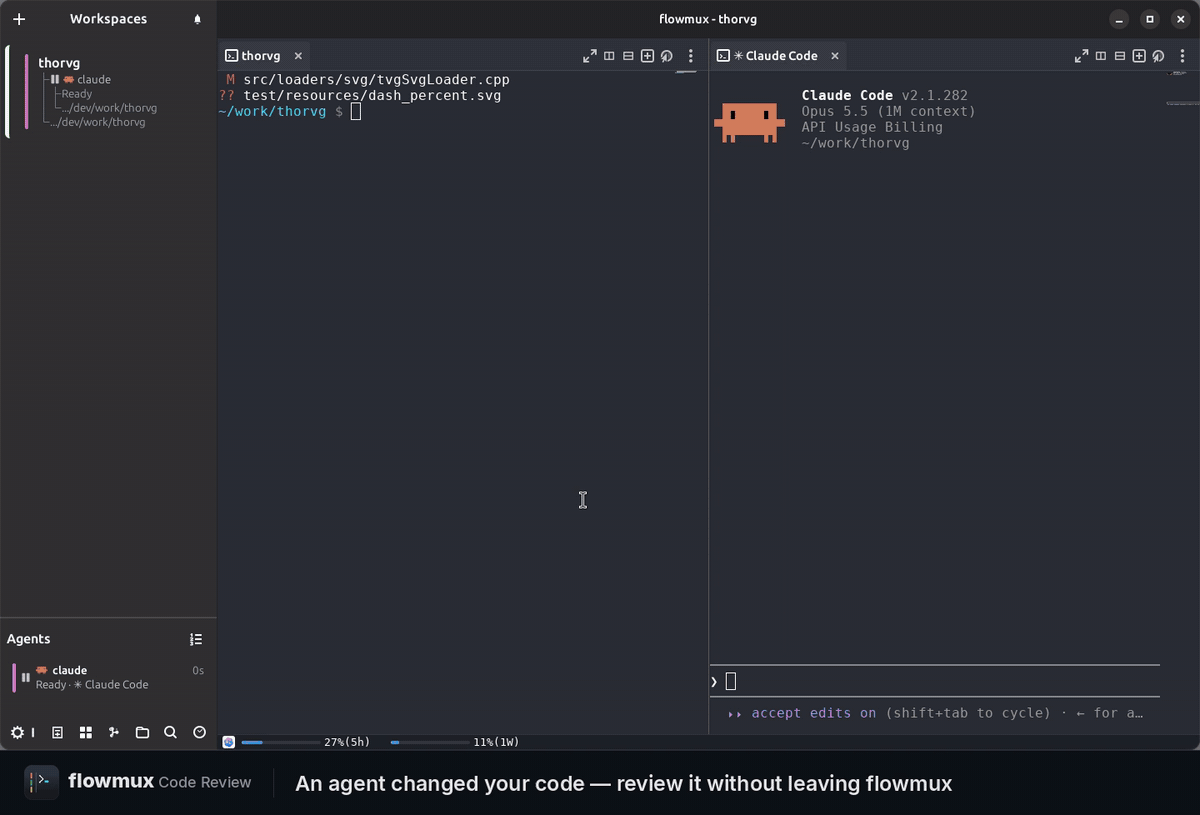Split Claude Code pane into rows
Viewport: 1200px width, 815px height.
(1120, 56)
